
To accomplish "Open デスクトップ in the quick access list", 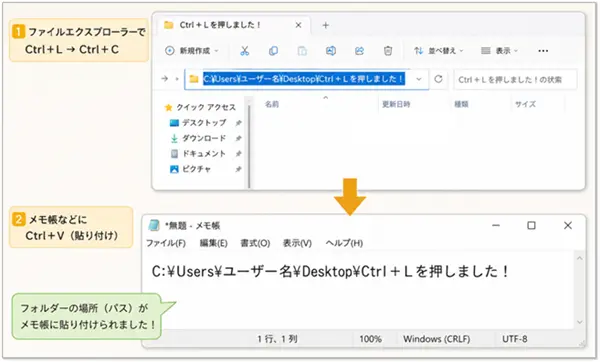I will (x=204, y=123).
